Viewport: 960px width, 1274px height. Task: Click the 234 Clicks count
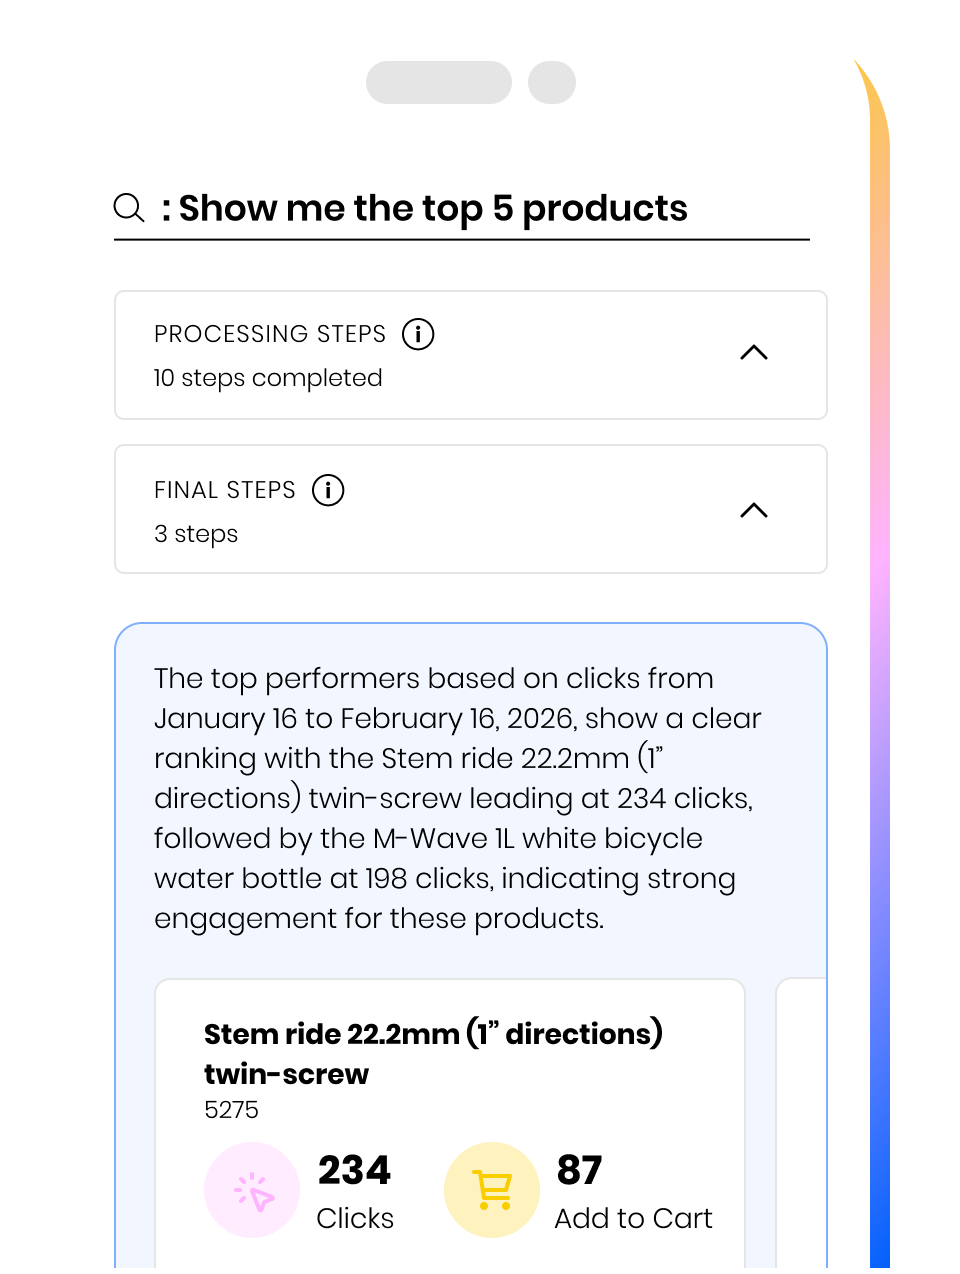(355, 1171)
